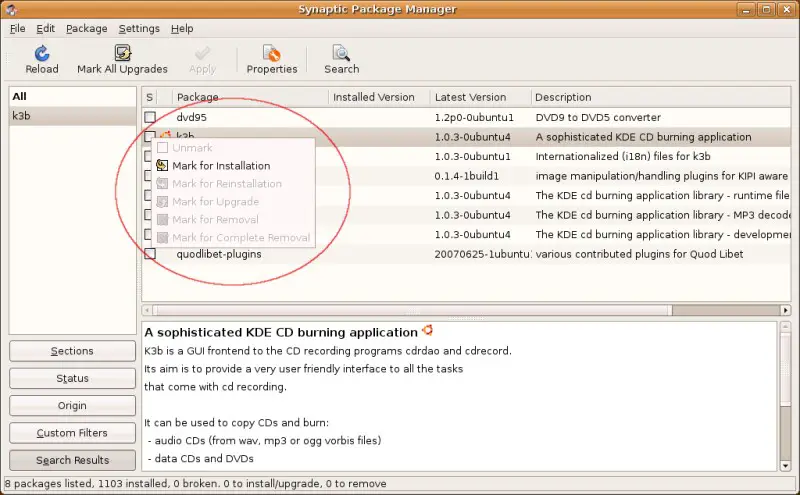Click the Origin filter button
This screenshot has height=495, width=800.
[x=72, y=406]
